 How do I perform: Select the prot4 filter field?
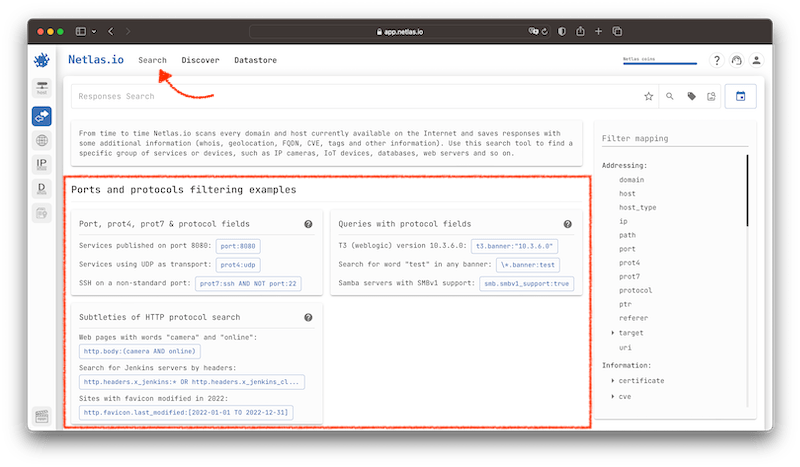click(629, 262)
